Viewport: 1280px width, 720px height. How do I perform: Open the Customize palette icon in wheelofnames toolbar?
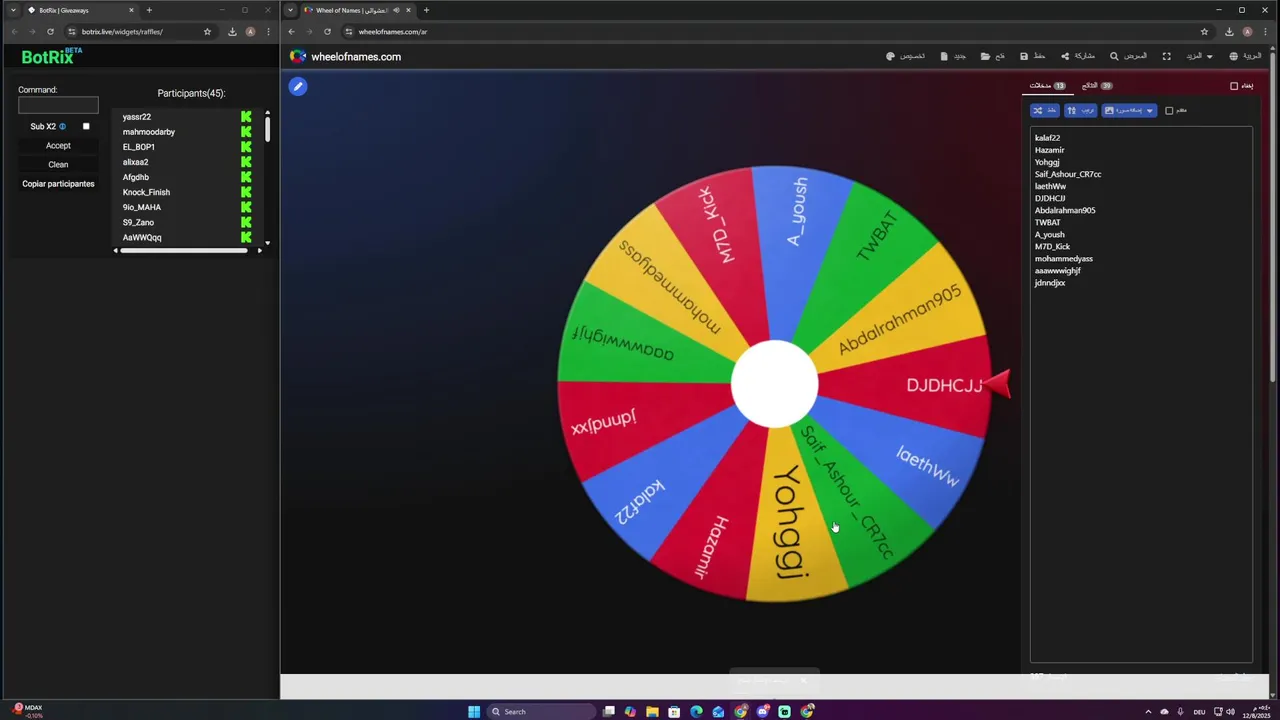tap(890, 57)
